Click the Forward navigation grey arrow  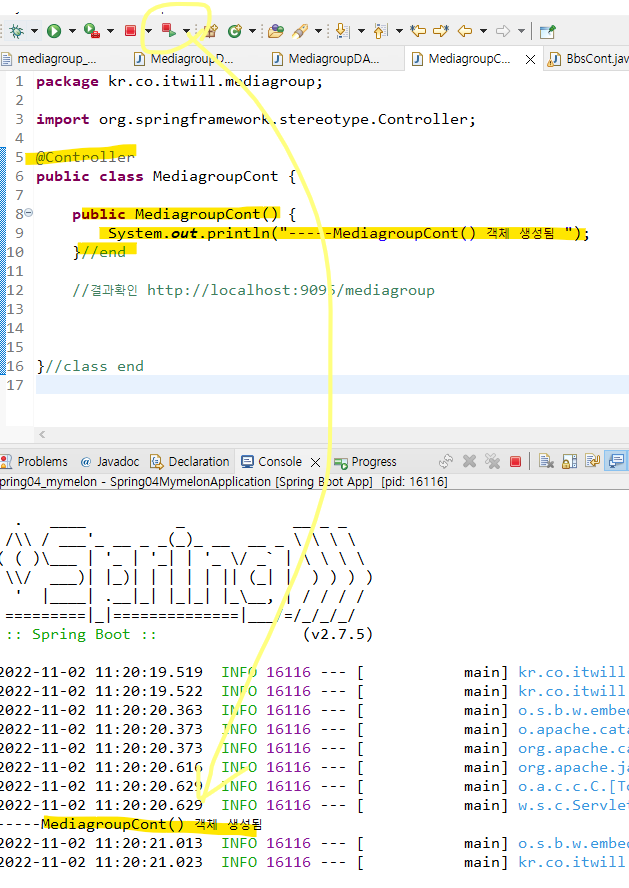pyautogui.click(x=503, y=31)
